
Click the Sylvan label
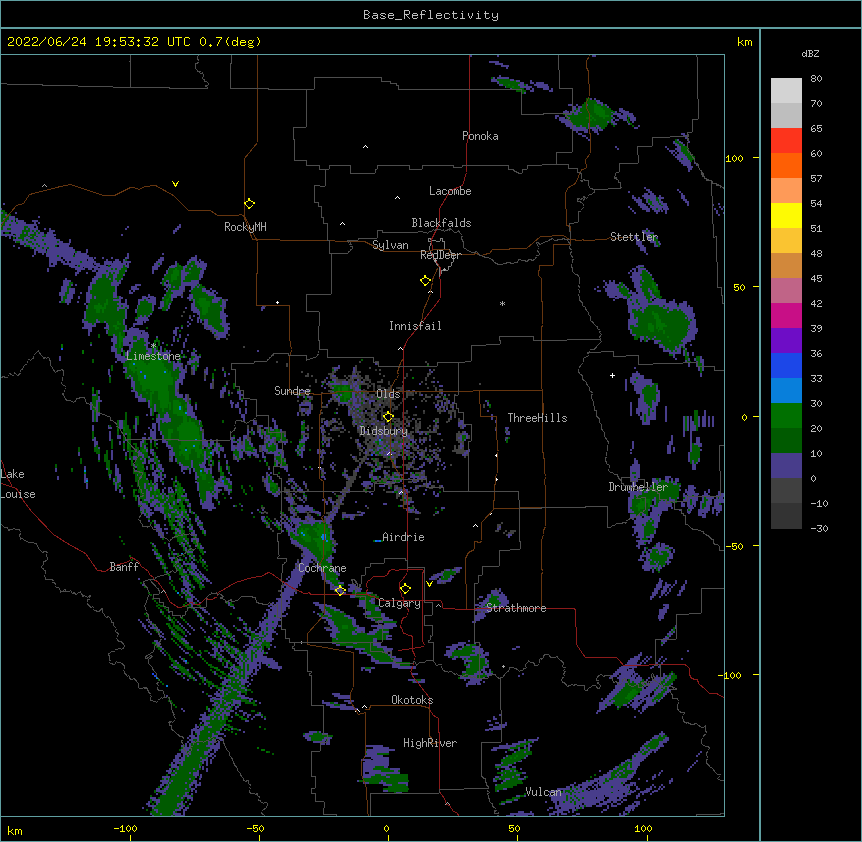390,245
